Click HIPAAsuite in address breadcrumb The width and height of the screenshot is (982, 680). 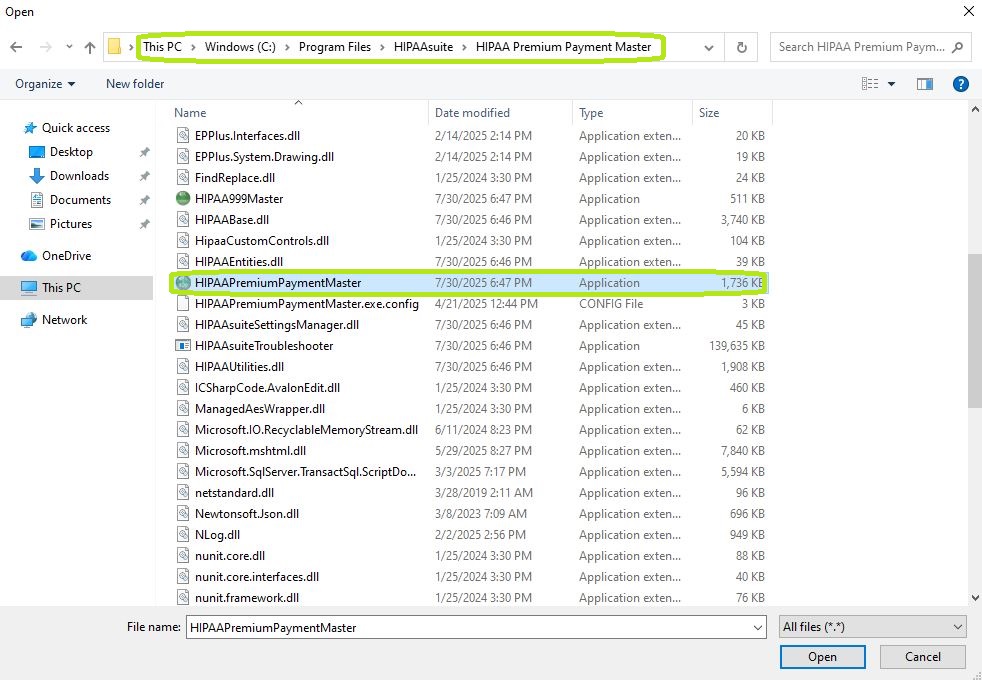(423, 47)
